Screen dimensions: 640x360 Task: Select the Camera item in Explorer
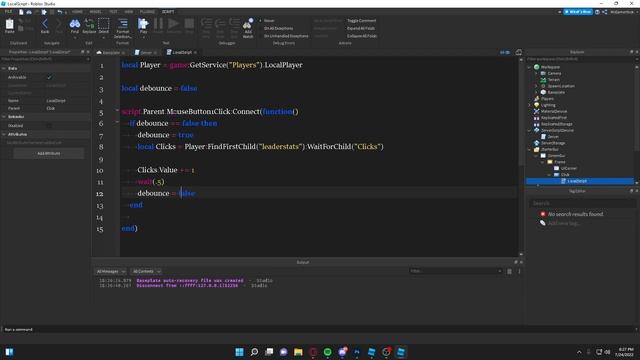(554, 73)
